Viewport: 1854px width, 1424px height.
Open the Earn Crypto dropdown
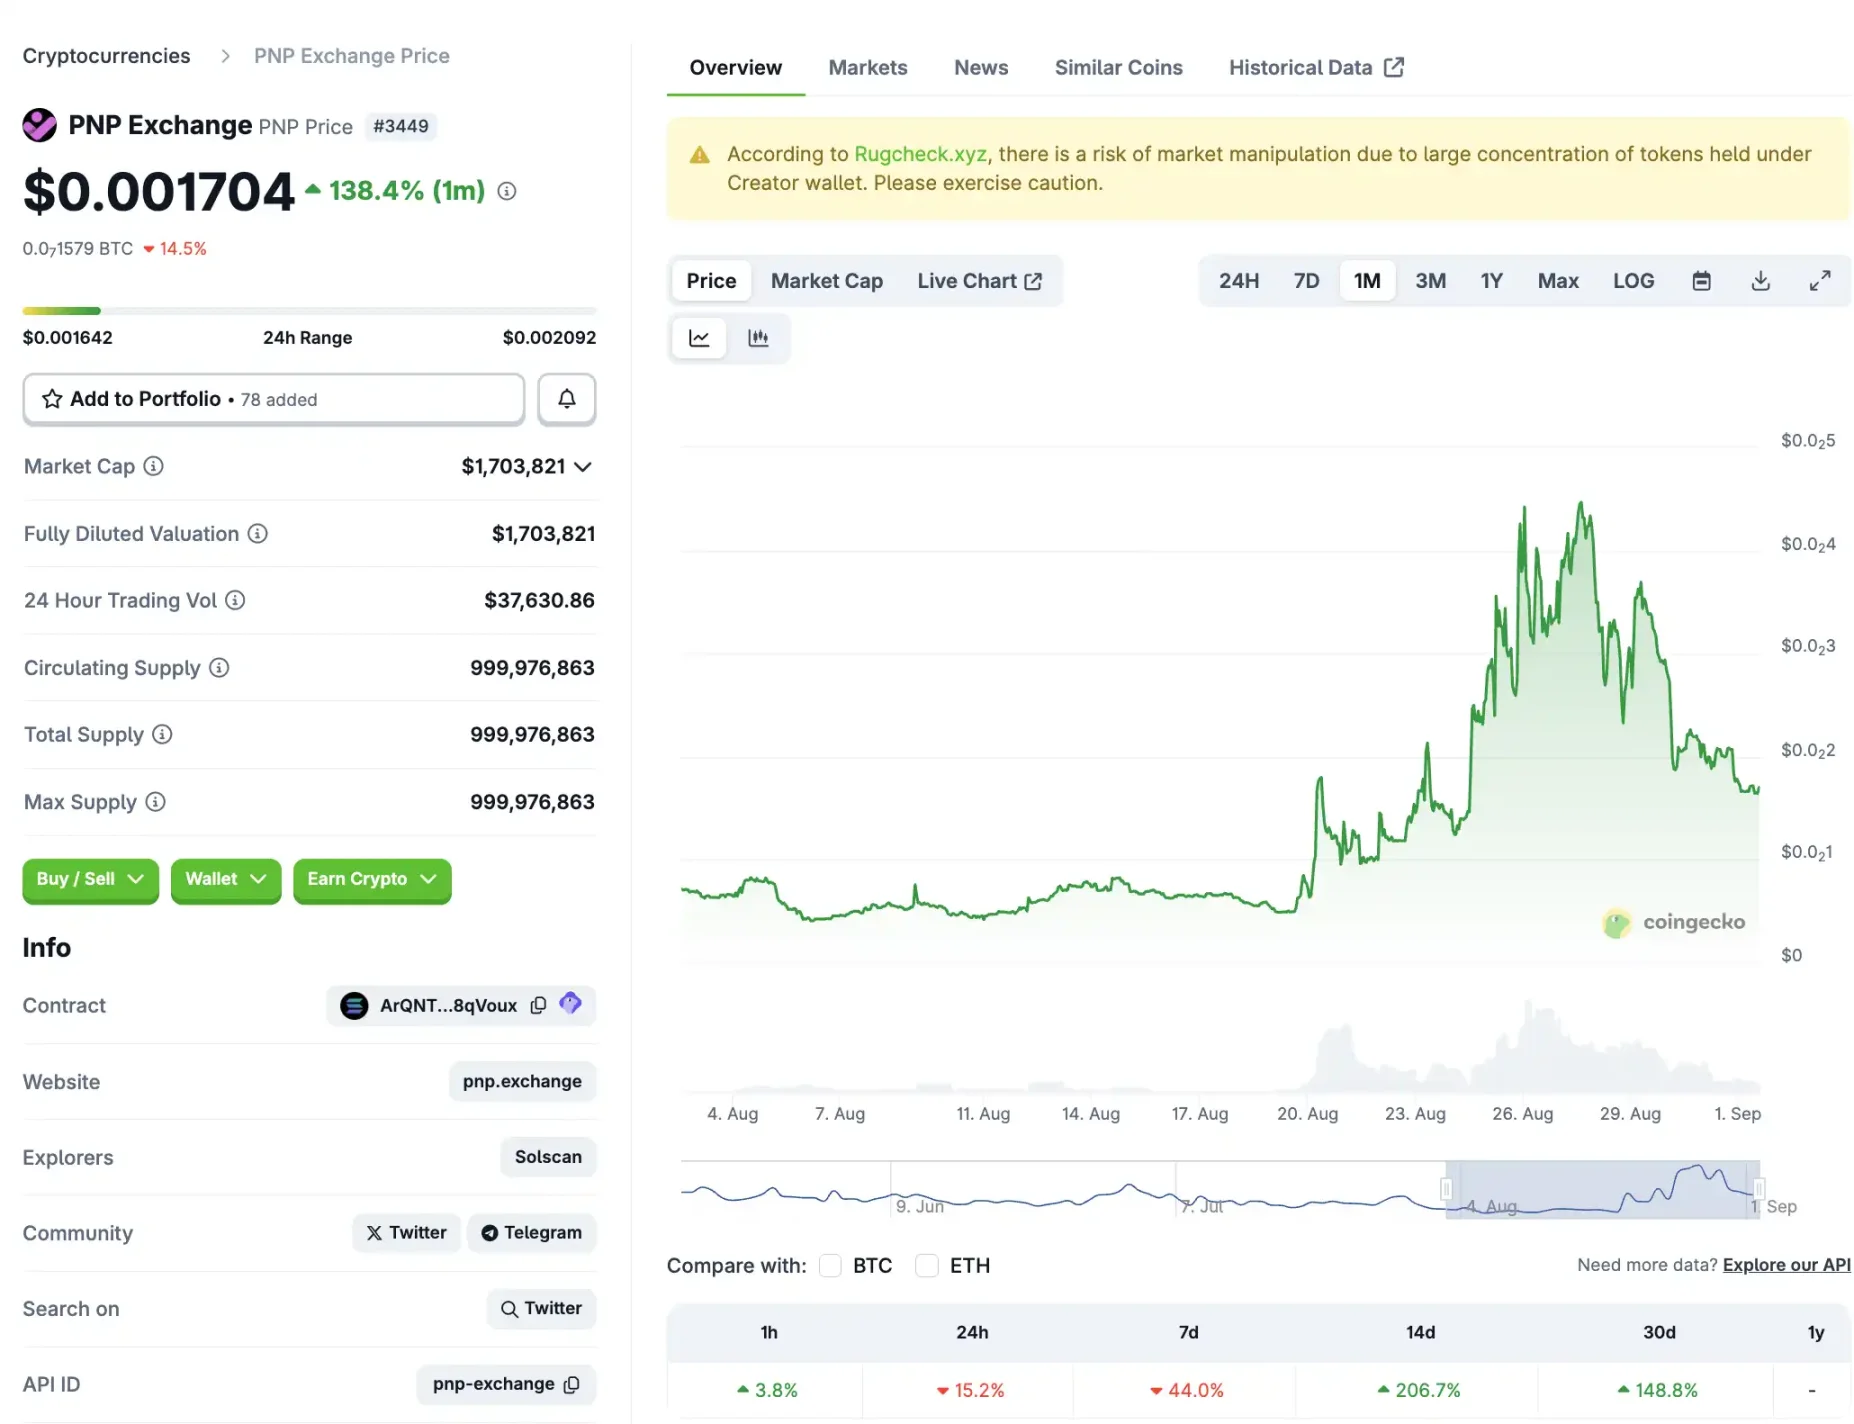[x=371, y=880]
